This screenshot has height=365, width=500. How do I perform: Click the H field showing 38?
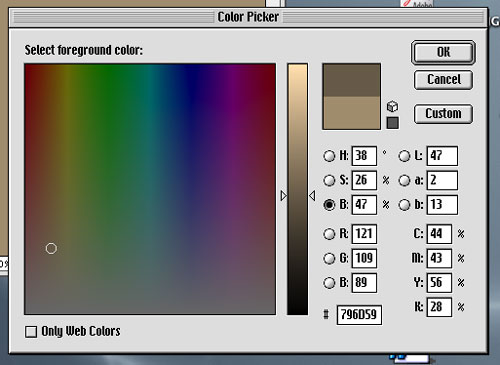[x=364, y=156]
